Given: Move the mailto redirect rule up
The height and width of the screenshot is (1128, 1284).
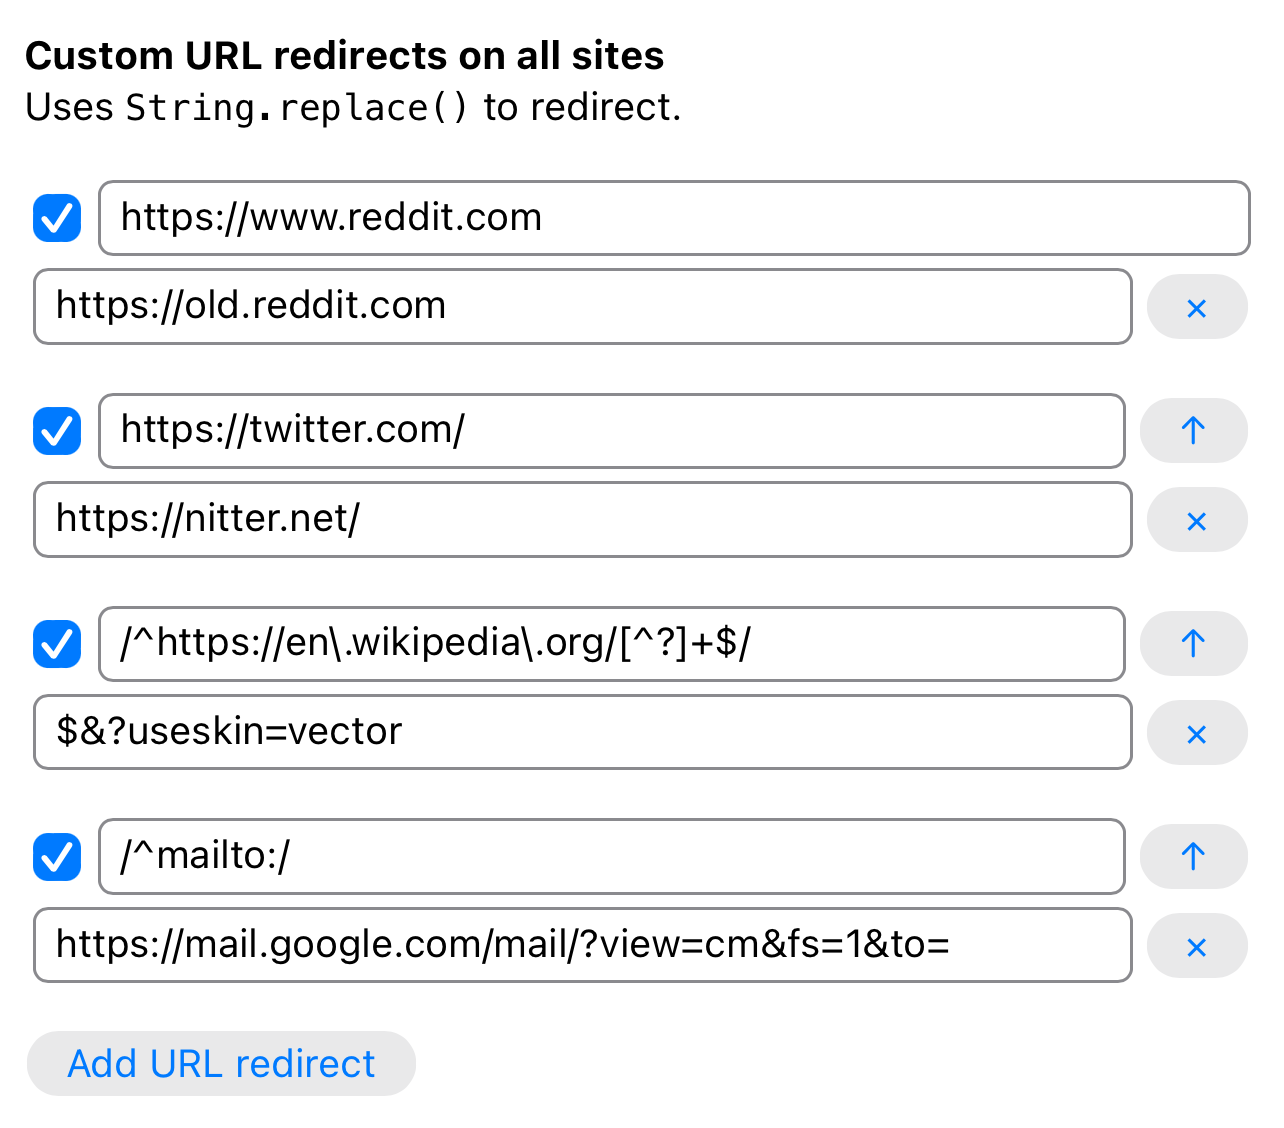Looking at the screenshot, I should pyautogui.click(x=1193, y=856).
